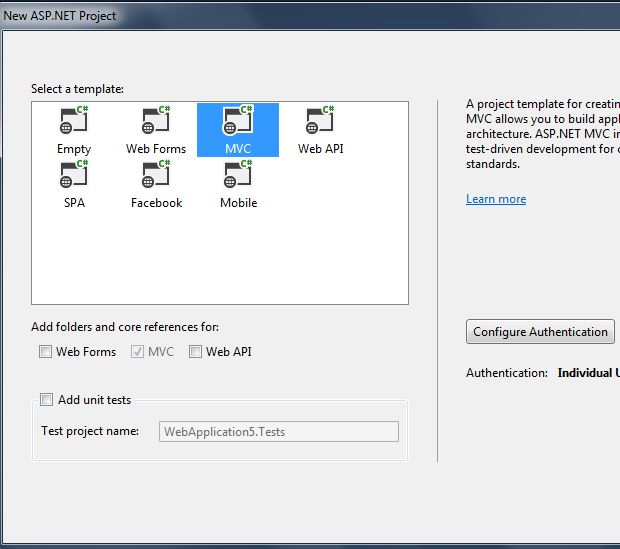Check the Web API references checkbox
620x549 pixels.
tap(195, 351)
